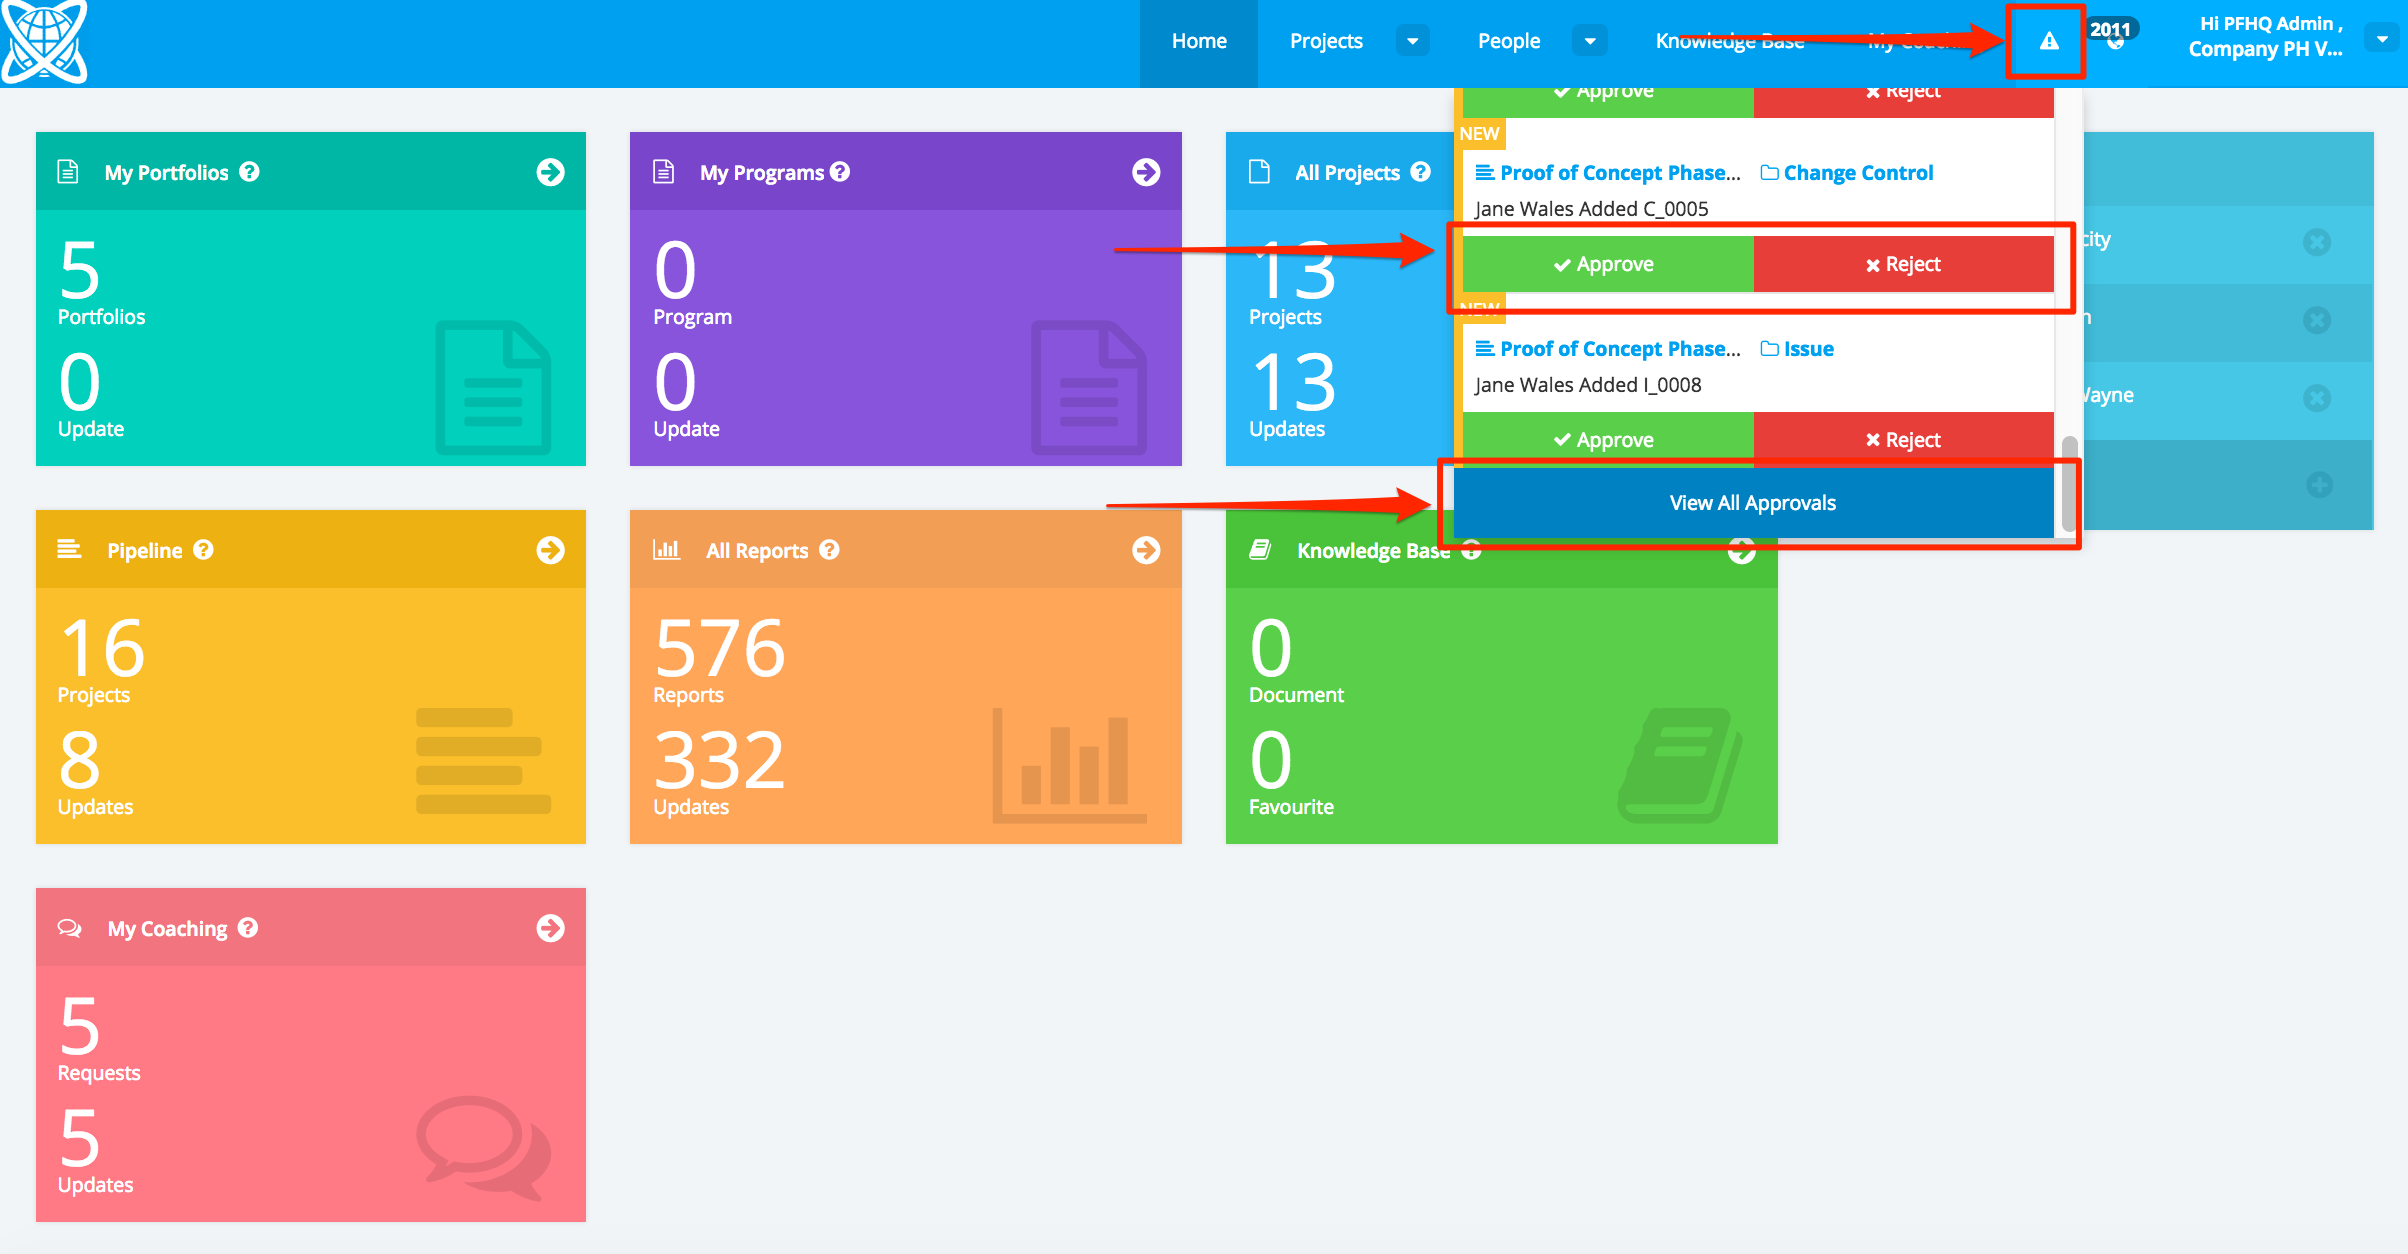Screen dimensions: 2408x1254
Task: Open My Programs arrow icon
Action: point(1146,172)
